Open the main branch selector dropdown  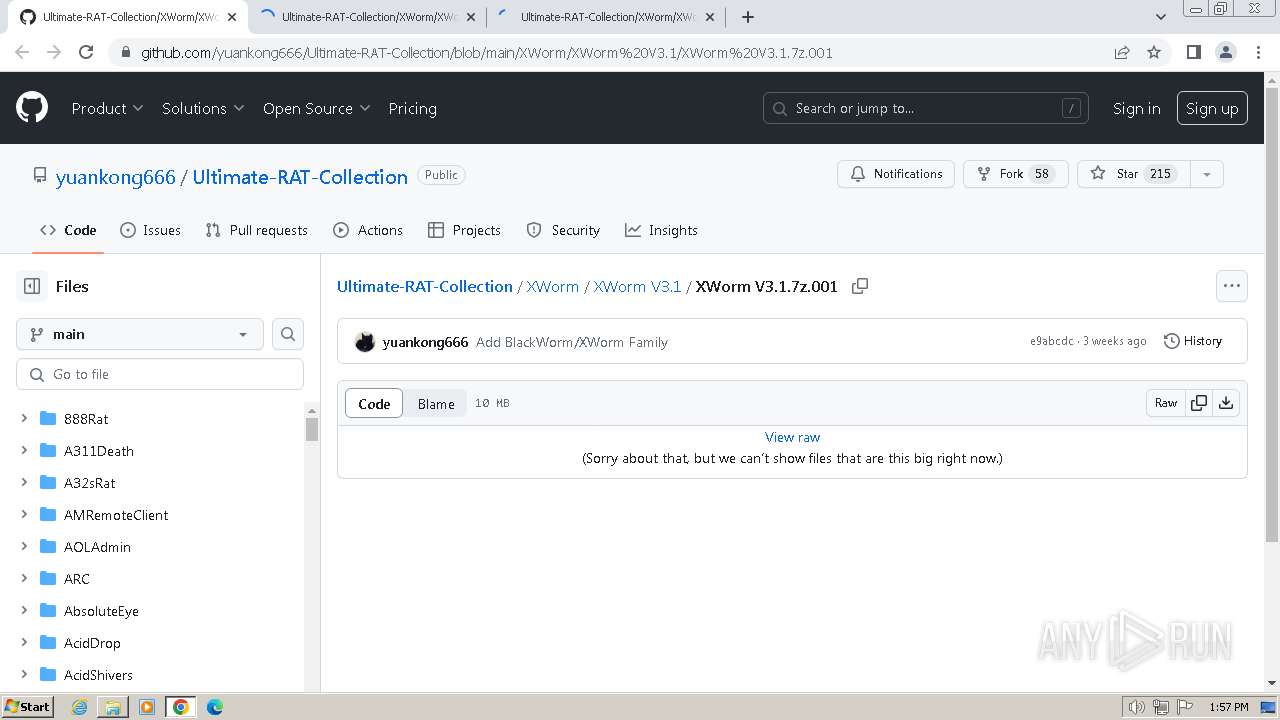pyautogui.click(x=140, y=334)
